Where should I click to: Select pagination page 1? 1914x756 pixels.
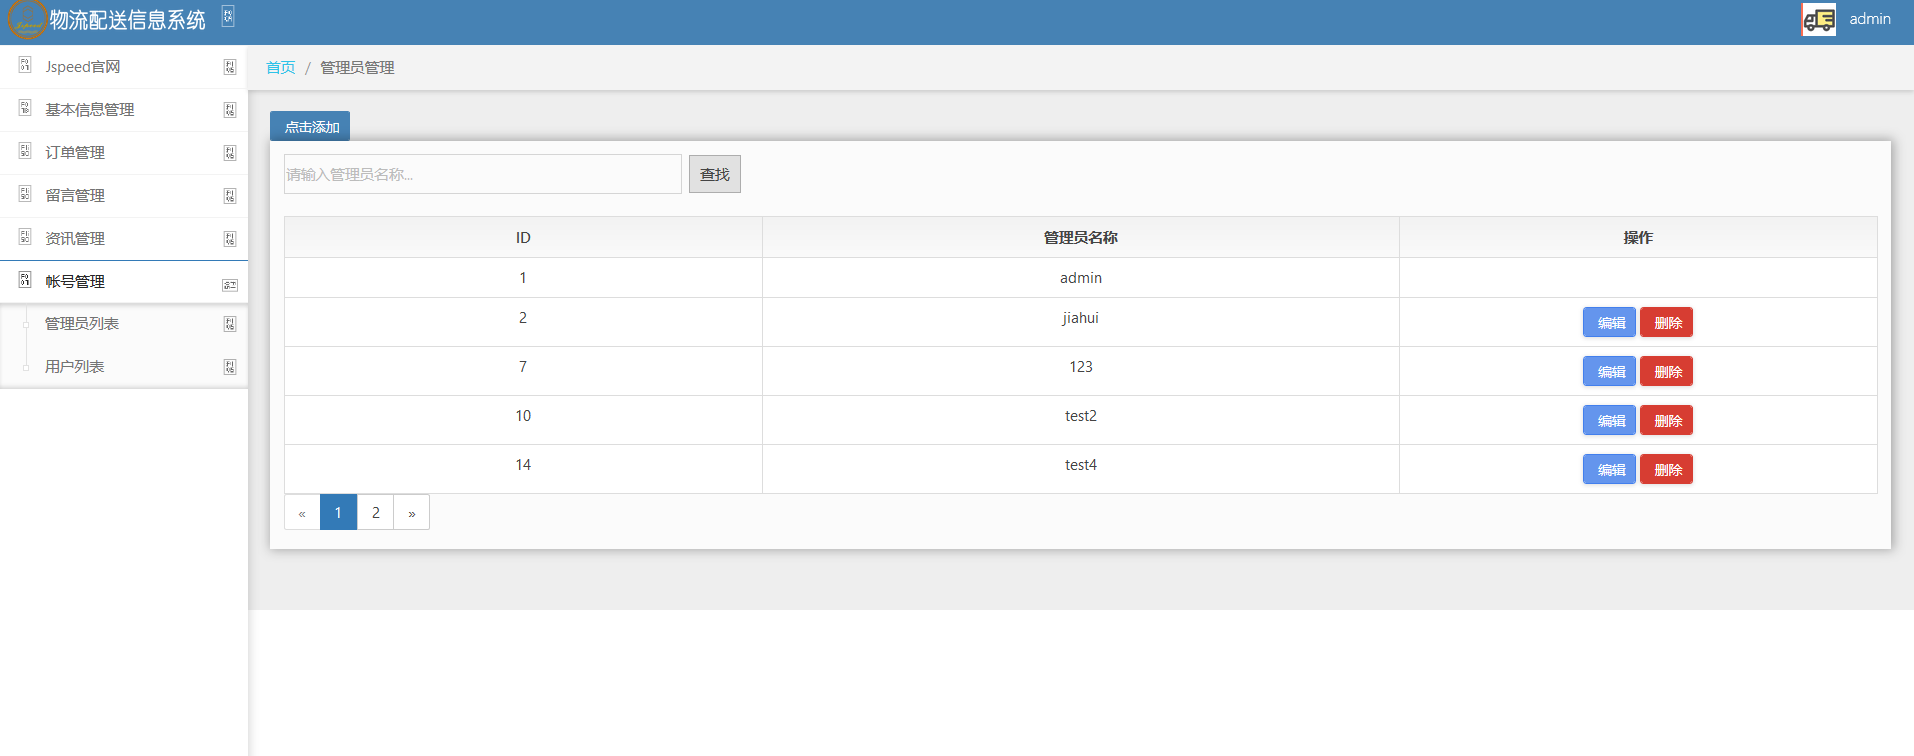tap(338, 512)
